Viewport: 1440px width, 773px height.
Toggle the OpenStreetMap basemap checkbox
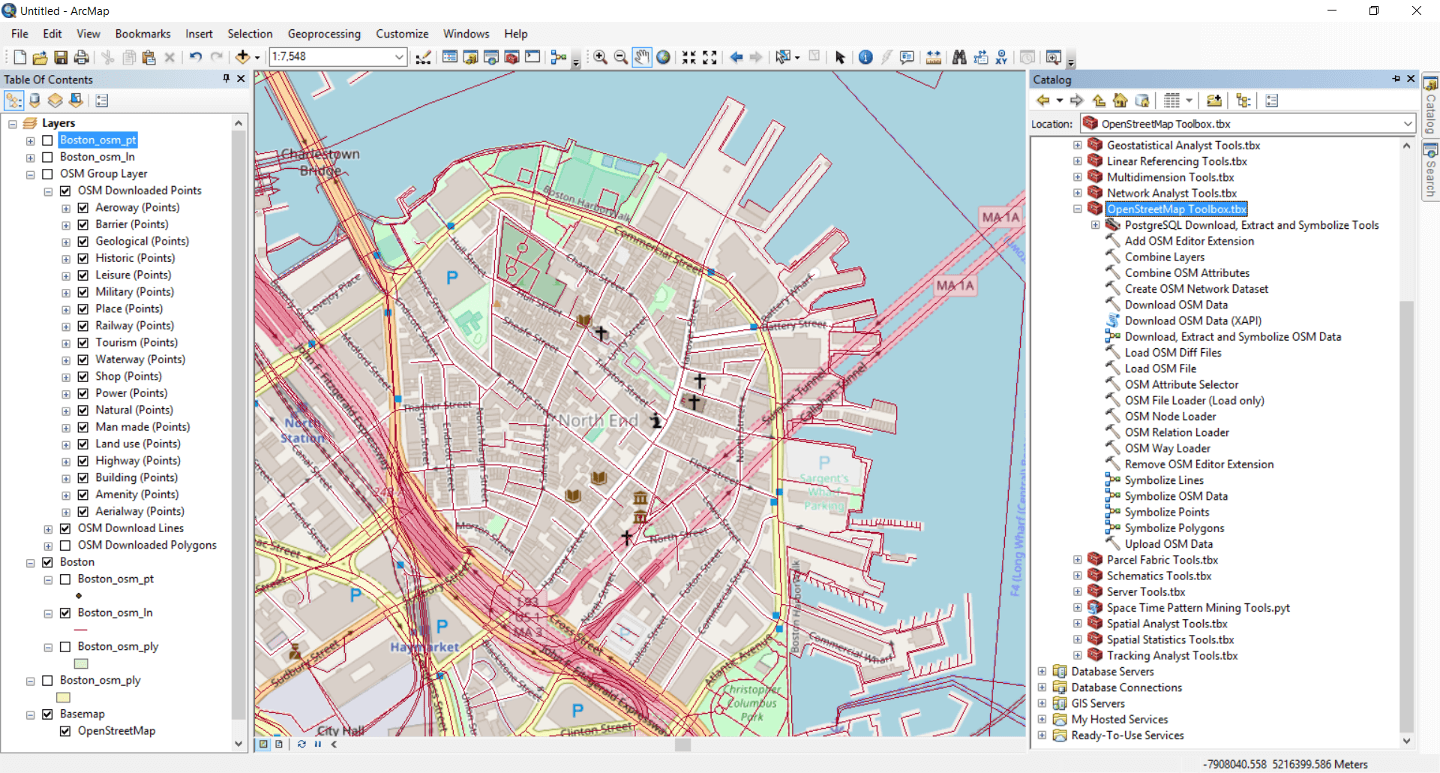(66, 732)
